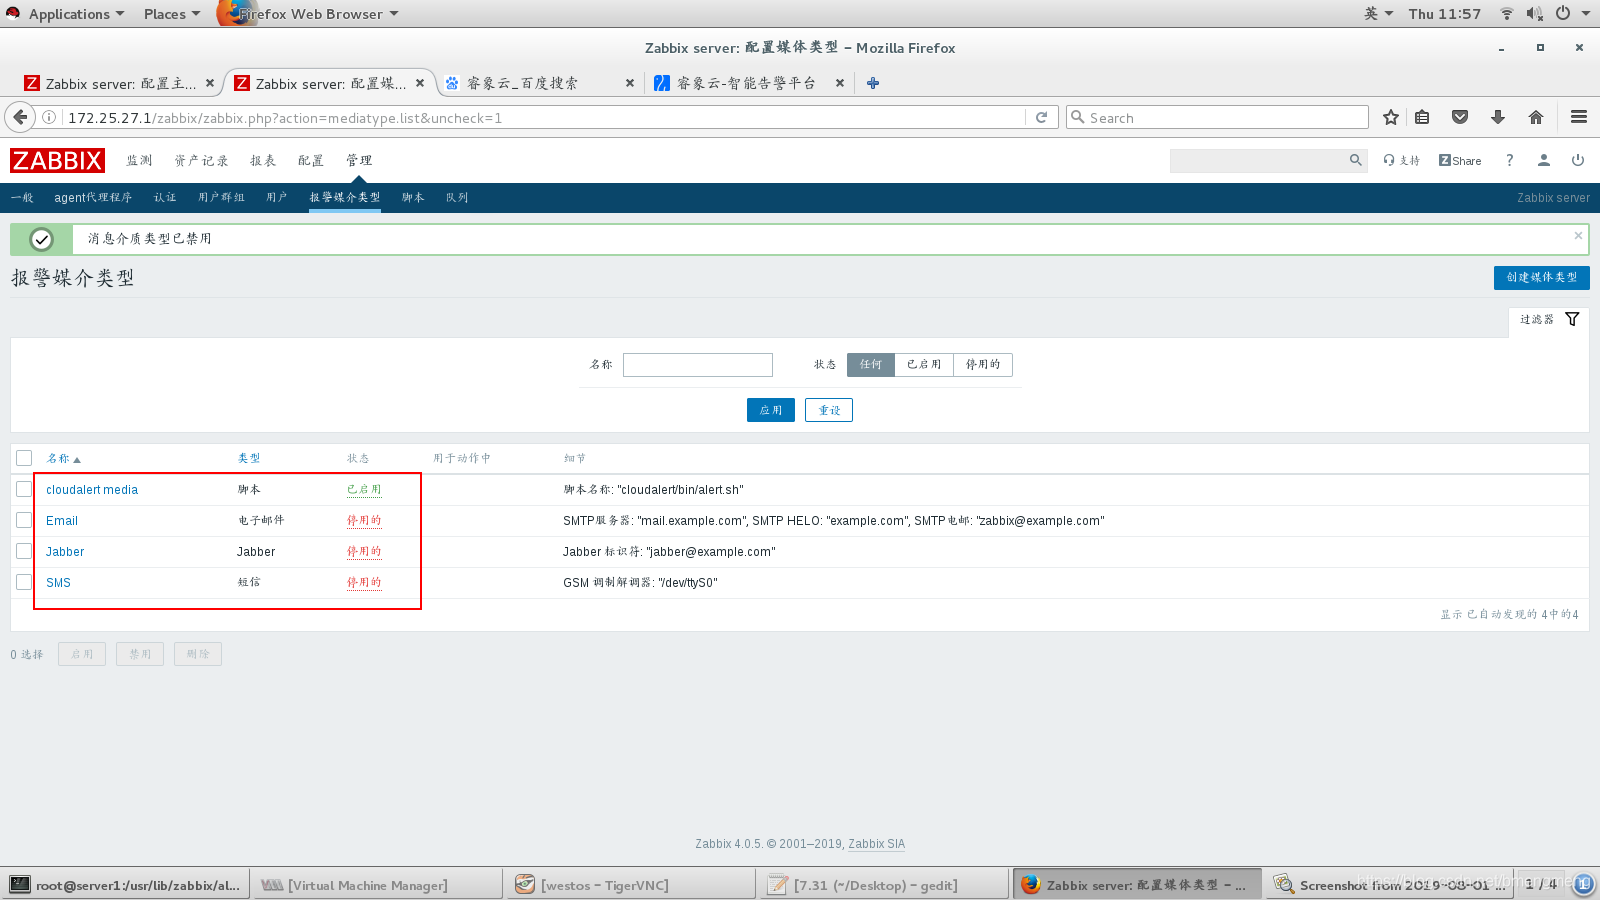
Task: Check the select-all checkbox in table header
Action: coord(24,458)
